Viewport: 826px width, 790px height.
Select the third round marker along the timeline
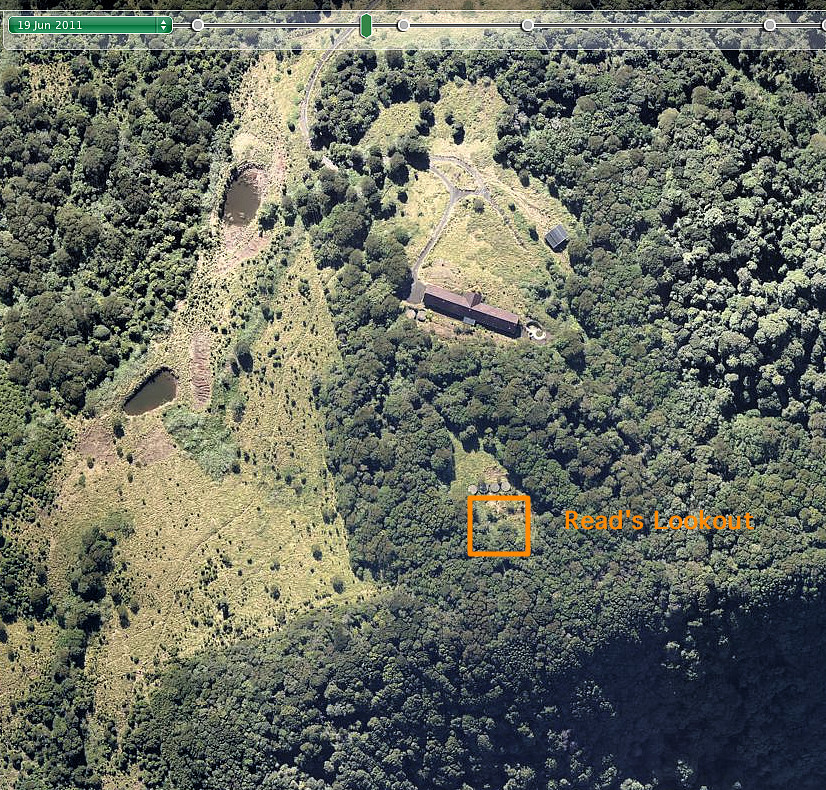527,25
